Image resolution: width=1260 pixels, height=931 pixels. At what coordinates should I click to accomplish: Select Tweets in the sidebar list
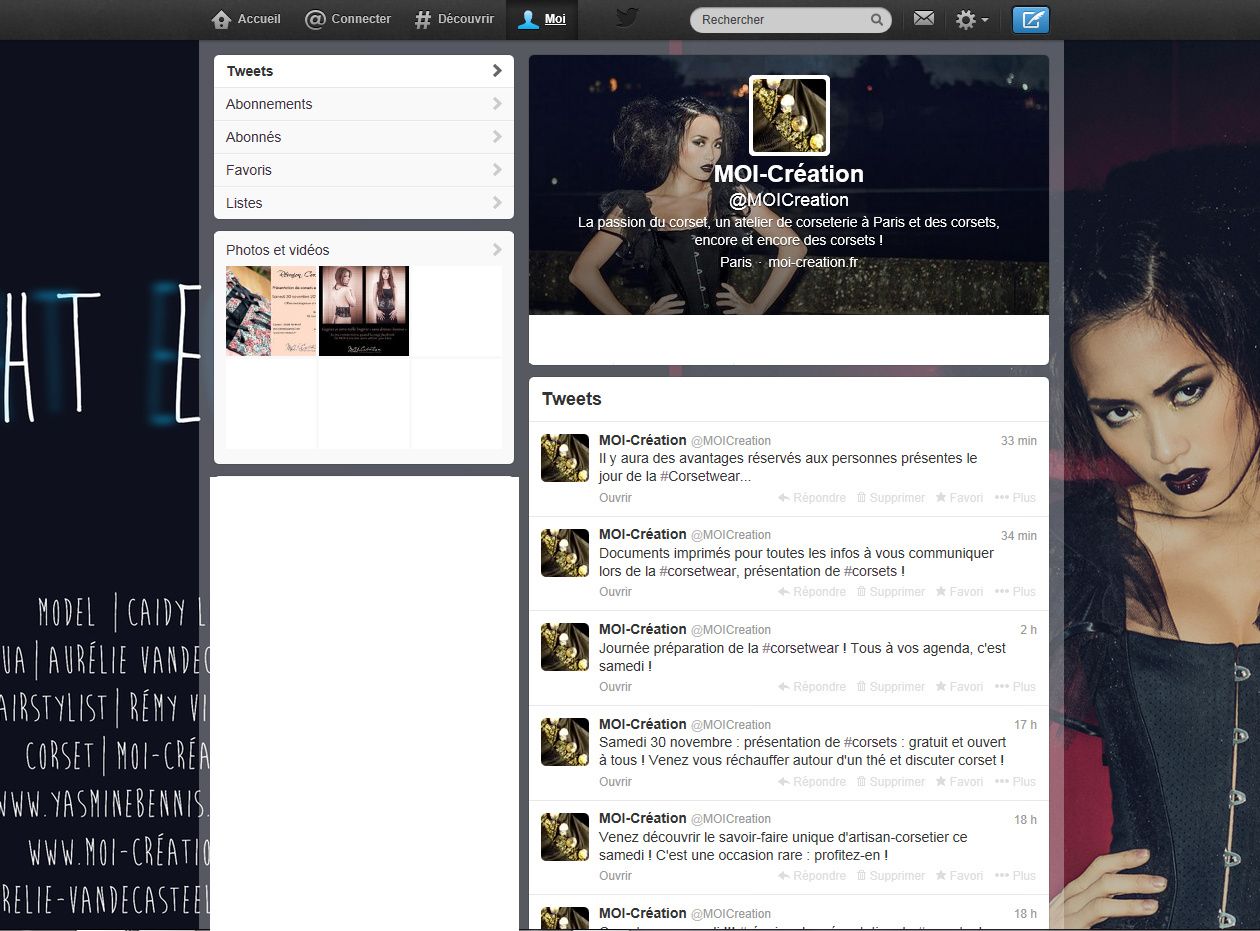pyautogui.click(x=364, y=71)
